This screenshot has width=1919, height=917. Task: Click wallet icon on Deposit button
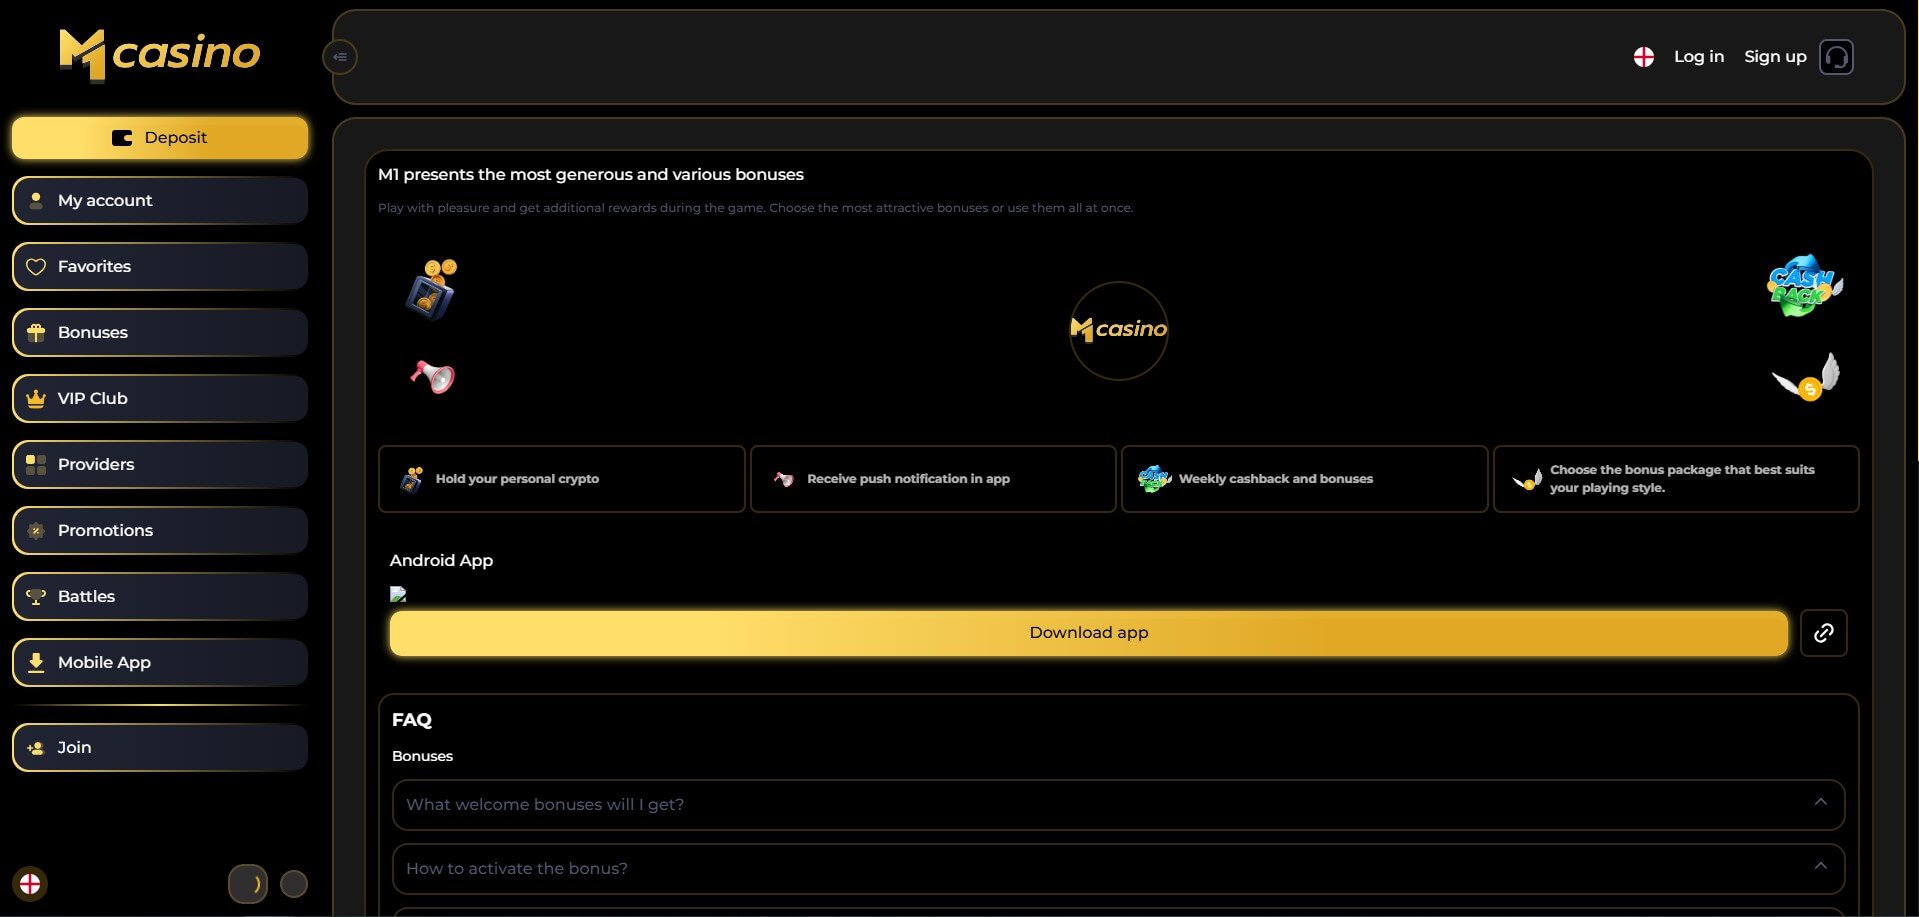(122, 138)
